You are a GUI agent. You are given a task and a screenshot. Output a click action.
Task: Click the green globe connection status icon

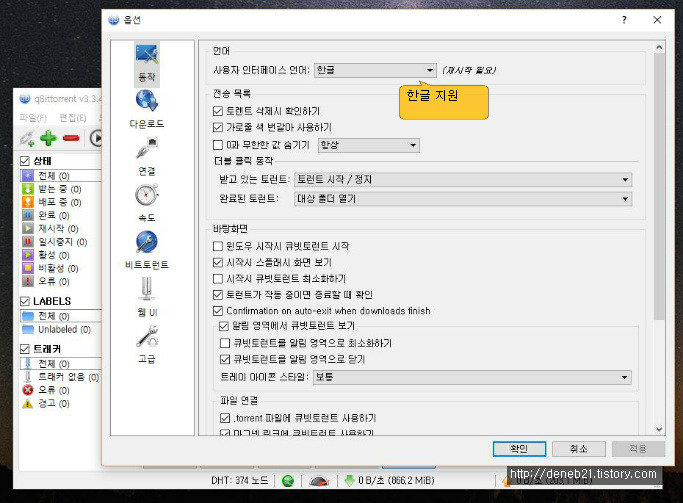(288, 481)
